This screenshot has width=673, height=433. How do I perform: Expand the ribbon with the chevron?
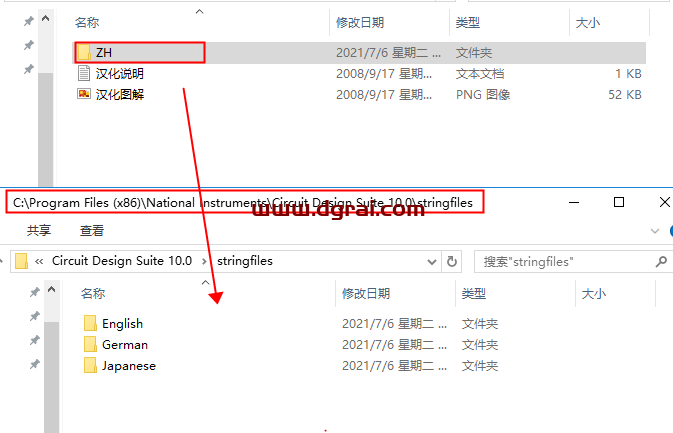point(655,231)
